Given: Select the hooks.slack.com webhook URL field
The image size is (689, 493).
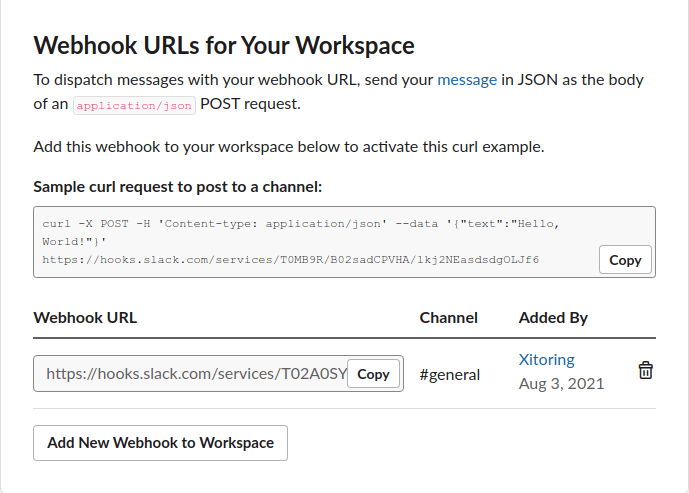Looking at the screenshot, I should [218, 374].
